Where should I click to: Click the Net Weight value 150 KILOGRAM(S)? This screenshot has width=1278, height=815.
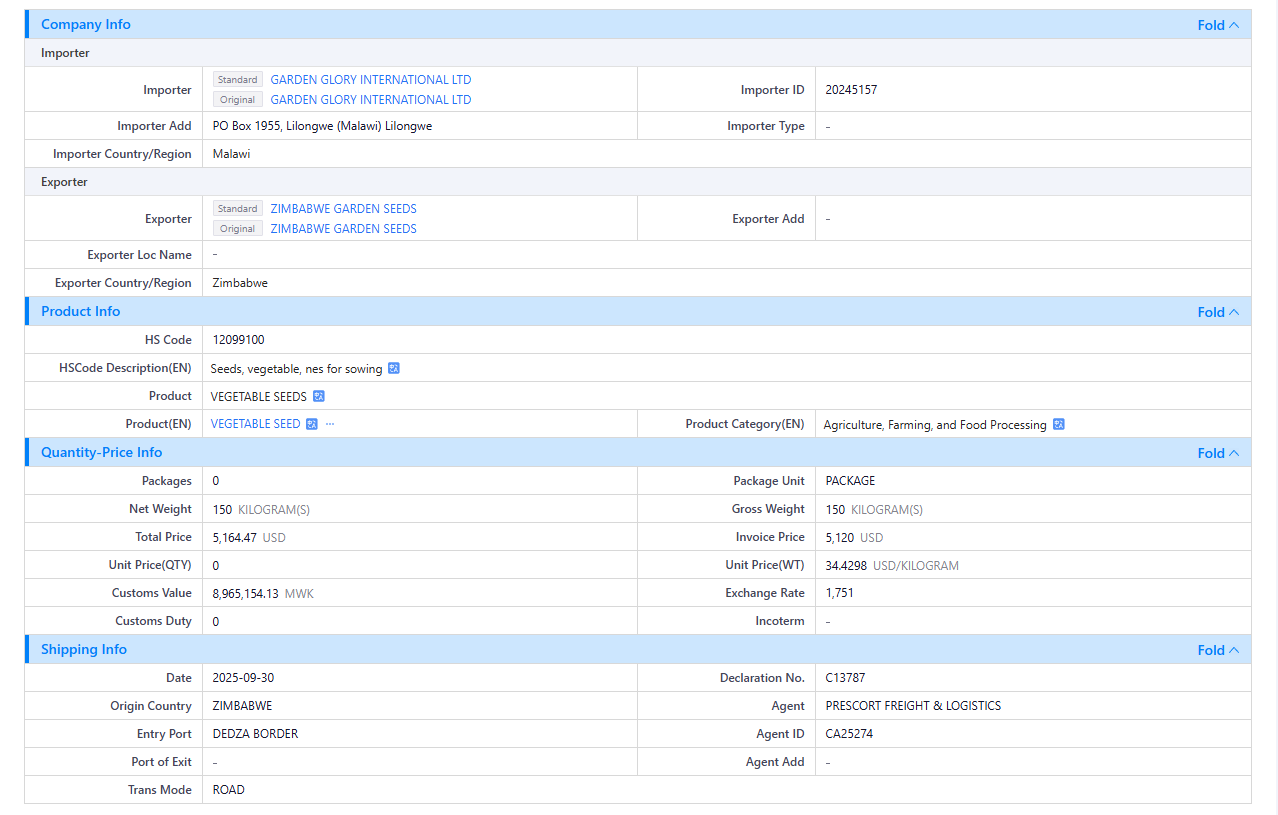click(x=262, y=509)
